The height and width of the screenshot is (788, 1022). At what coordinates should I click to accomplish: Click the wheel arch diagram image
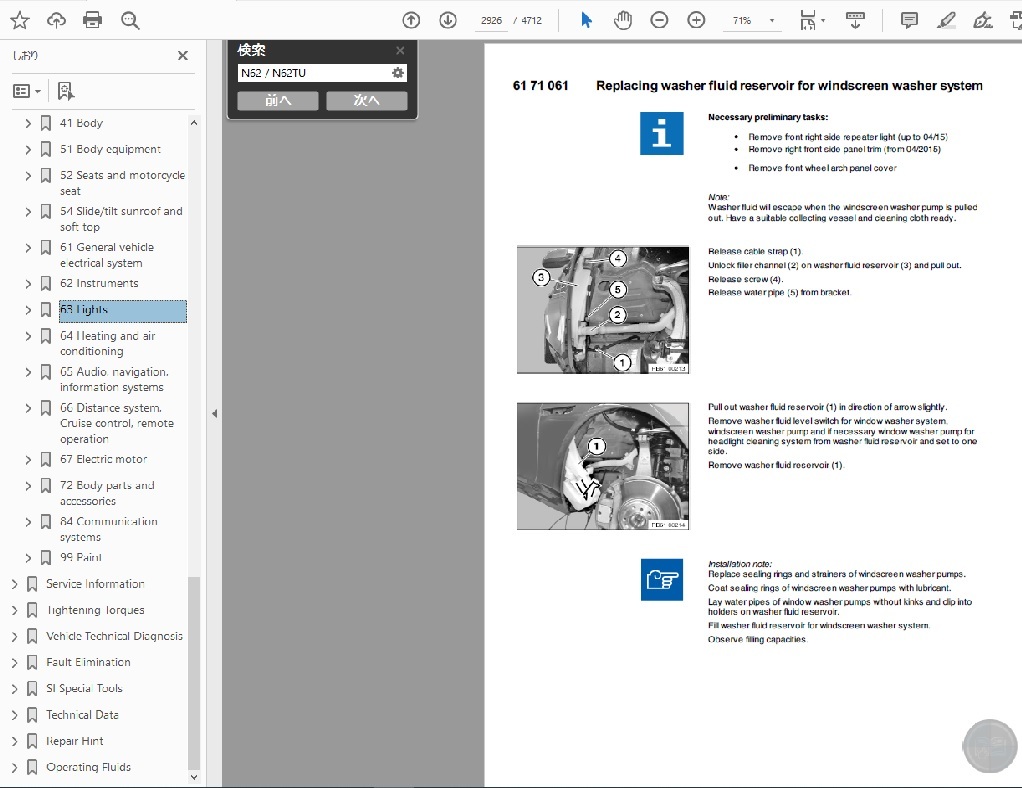coord(603,466)
